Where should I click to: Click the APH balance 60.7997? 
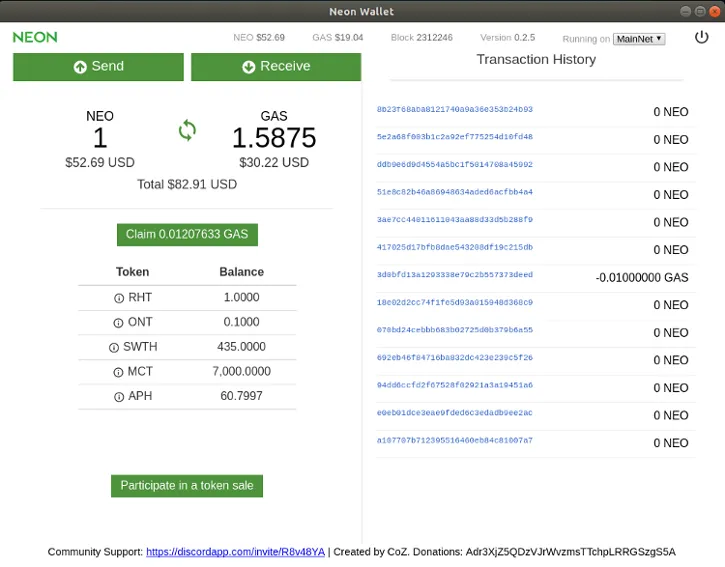[241, 396]
